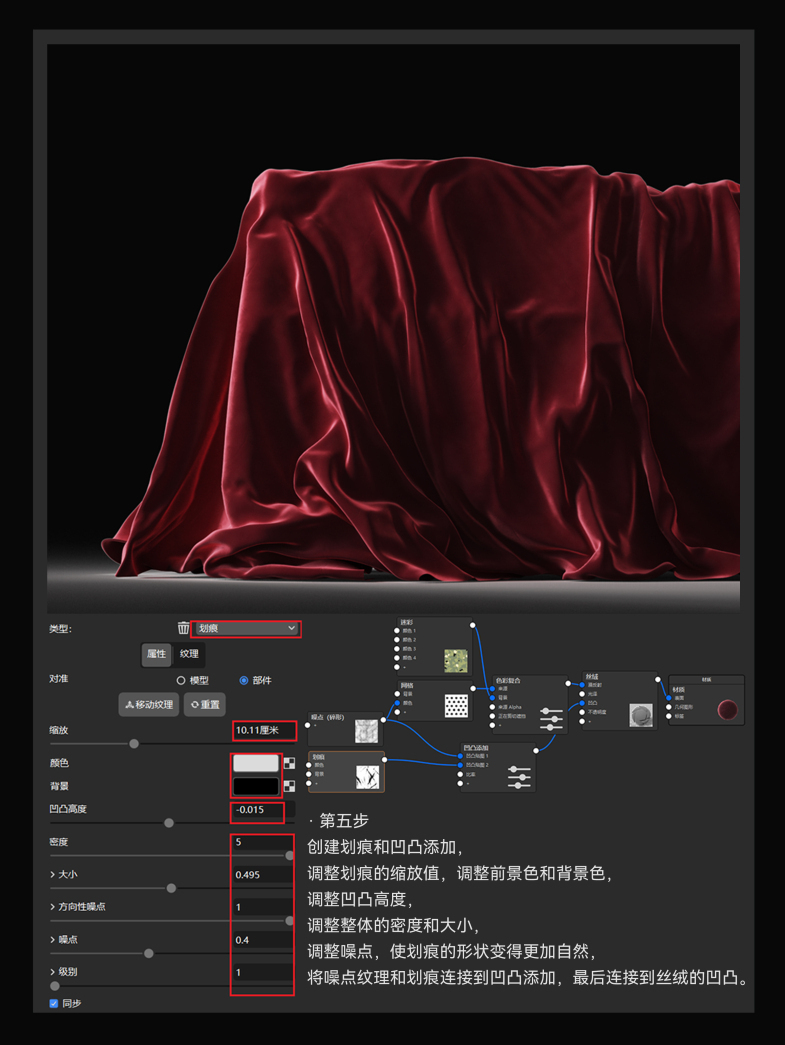This screenshot has width=785, height=1045.
Task: Click the velvet material node preview
Action: [x=640, y=714]
